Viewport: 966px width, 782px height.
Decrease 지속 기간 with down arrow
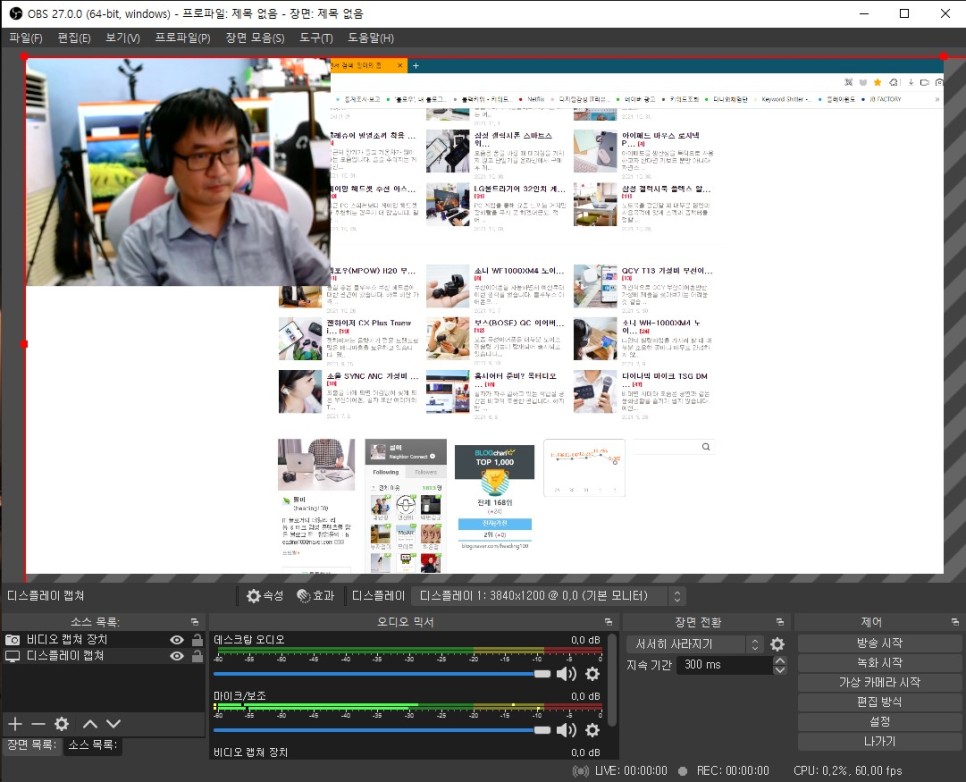tap(780, 670)
